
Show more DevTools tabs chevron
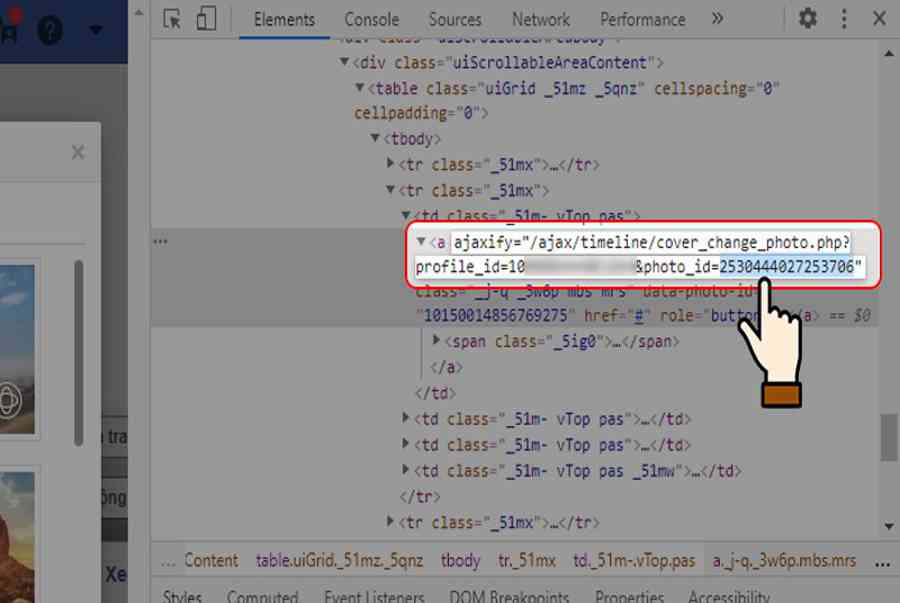pos(717,19)
